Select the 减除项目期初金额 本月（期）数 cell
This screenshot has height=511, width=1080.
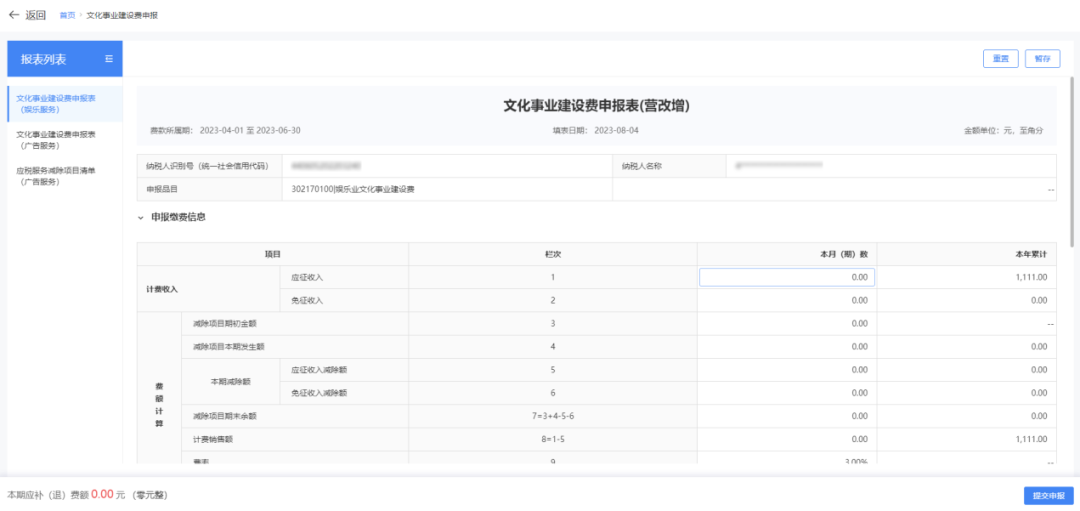[x=786, y=323]
